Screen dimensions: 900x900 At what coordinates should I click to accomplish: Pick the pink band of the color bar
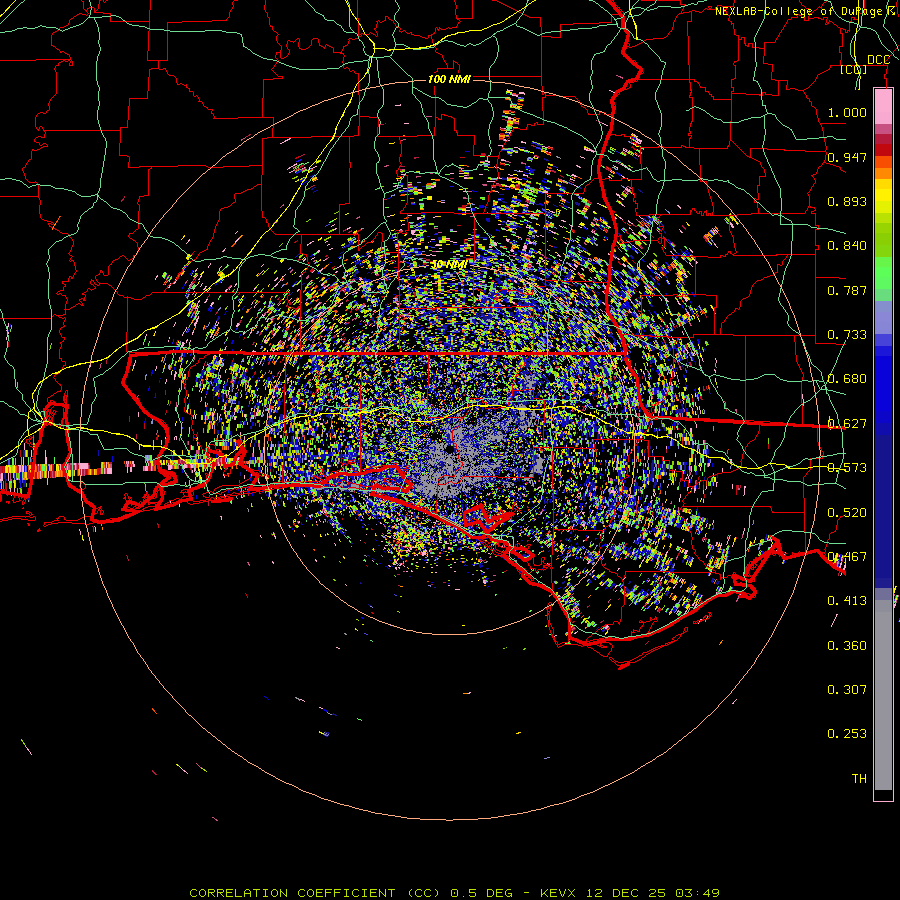click(x=883, y=107)
